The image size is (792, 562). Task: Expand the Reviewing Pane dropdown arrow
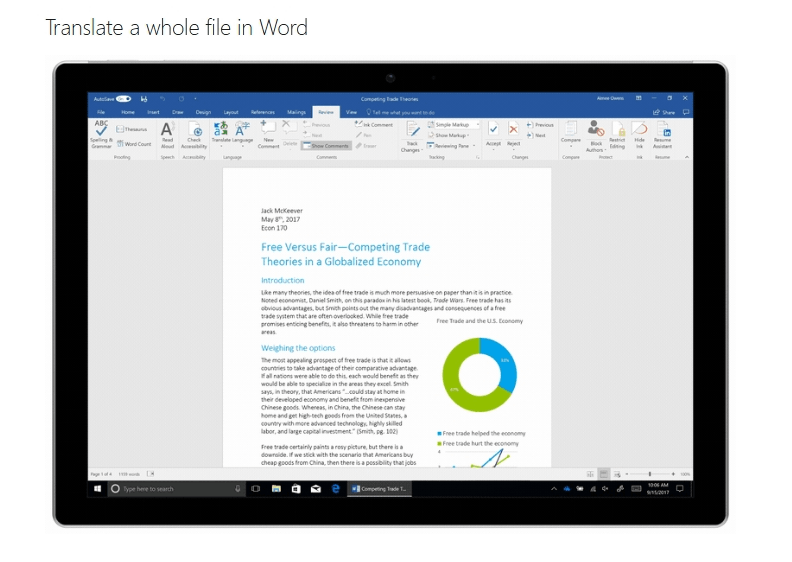(474, 145)
